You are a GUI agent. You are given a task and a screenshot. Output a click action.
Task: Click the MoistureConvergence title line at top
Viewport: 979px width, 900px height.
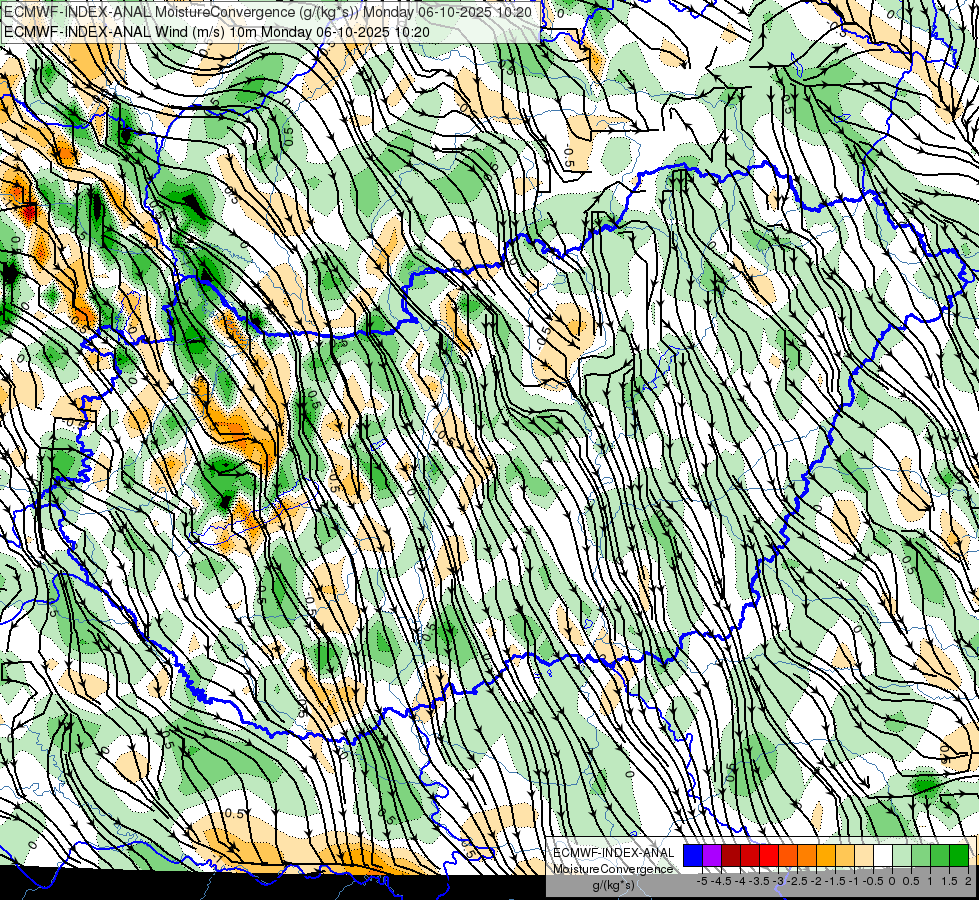tap(268, 12)
